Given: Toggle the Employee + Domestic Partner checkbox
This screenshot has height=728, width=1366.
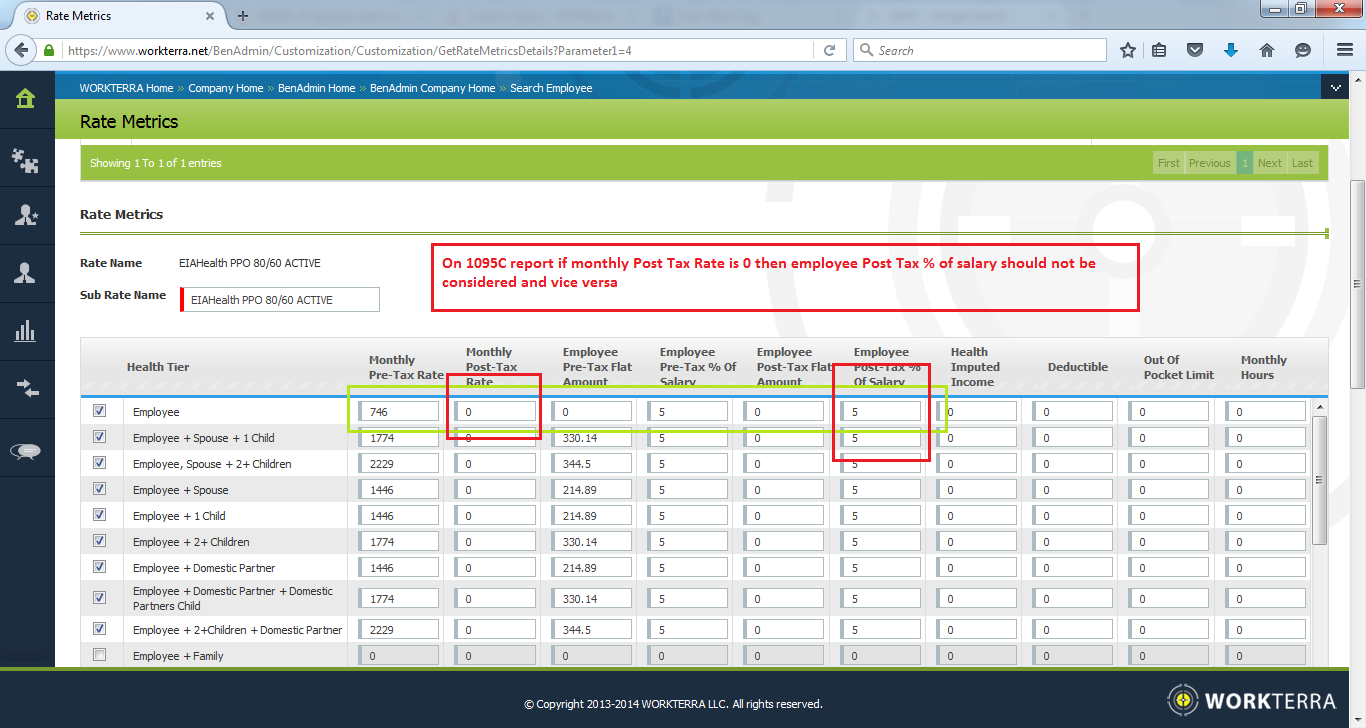Looking at the screenshot, I should (99, 567).
